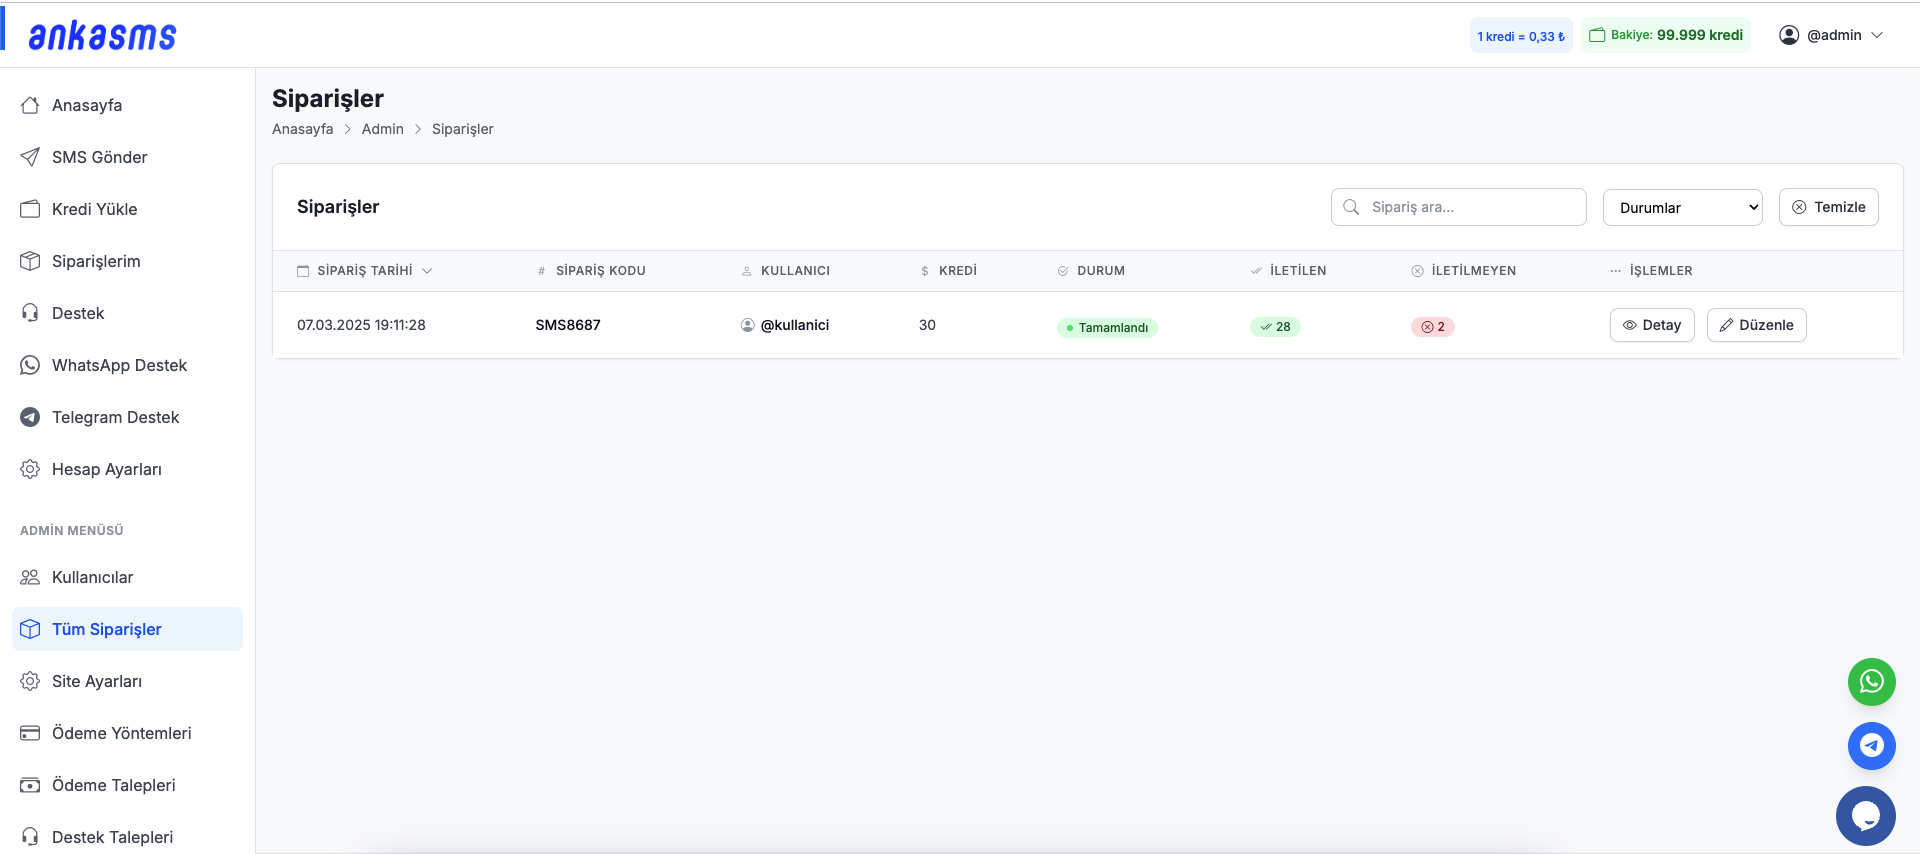Click the Anasayfa breadcrumb link
Image resolution: width=1920 pixels, height=854 pixels.
pos(302,129)
